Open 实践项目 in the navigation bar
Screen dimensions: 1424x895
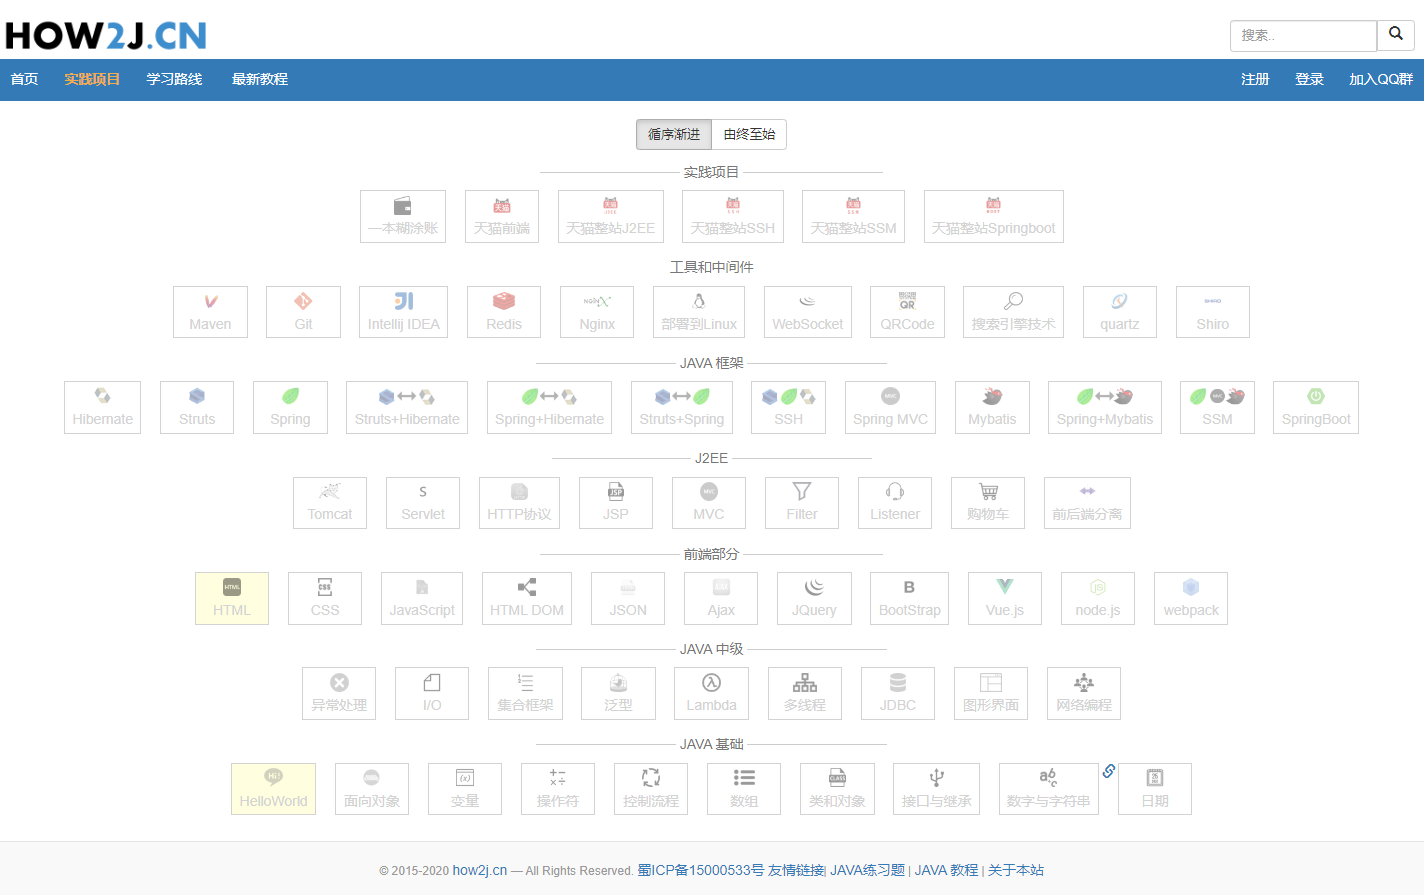pos(92,79)
